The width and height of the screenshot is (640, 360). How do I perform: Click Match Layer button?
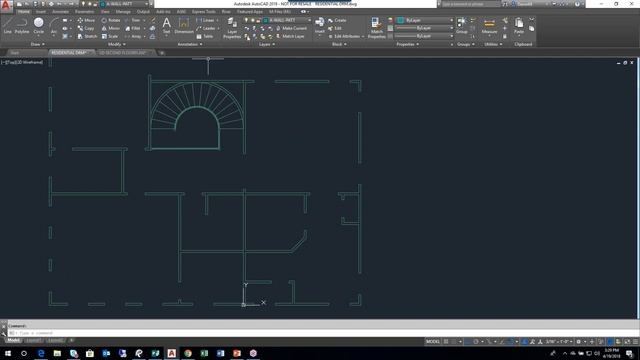coord(290,36)
